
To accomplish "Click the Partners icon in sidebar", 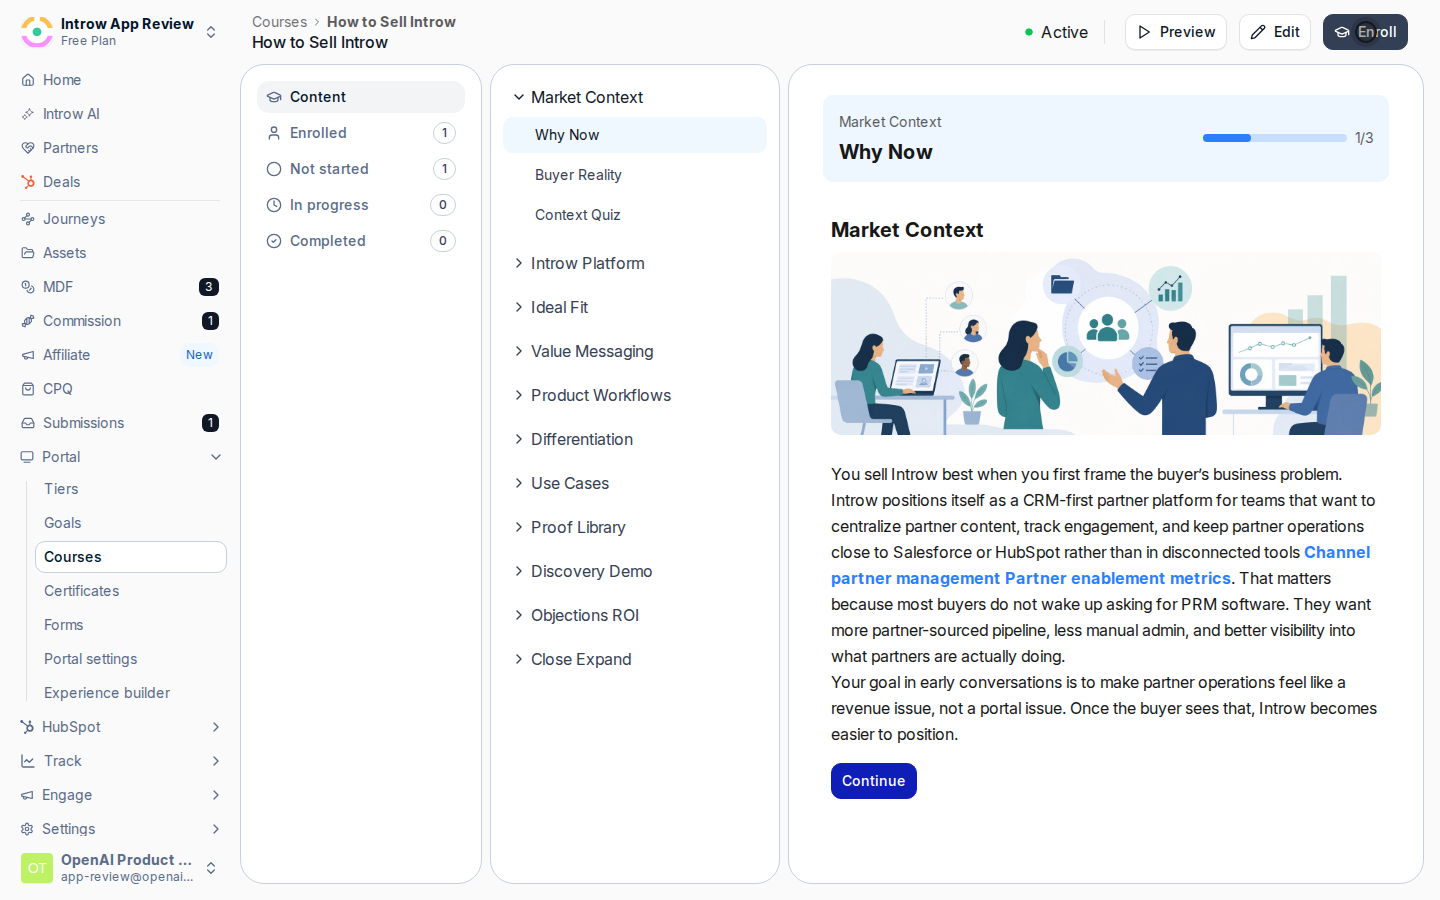I will coord(28,148).
